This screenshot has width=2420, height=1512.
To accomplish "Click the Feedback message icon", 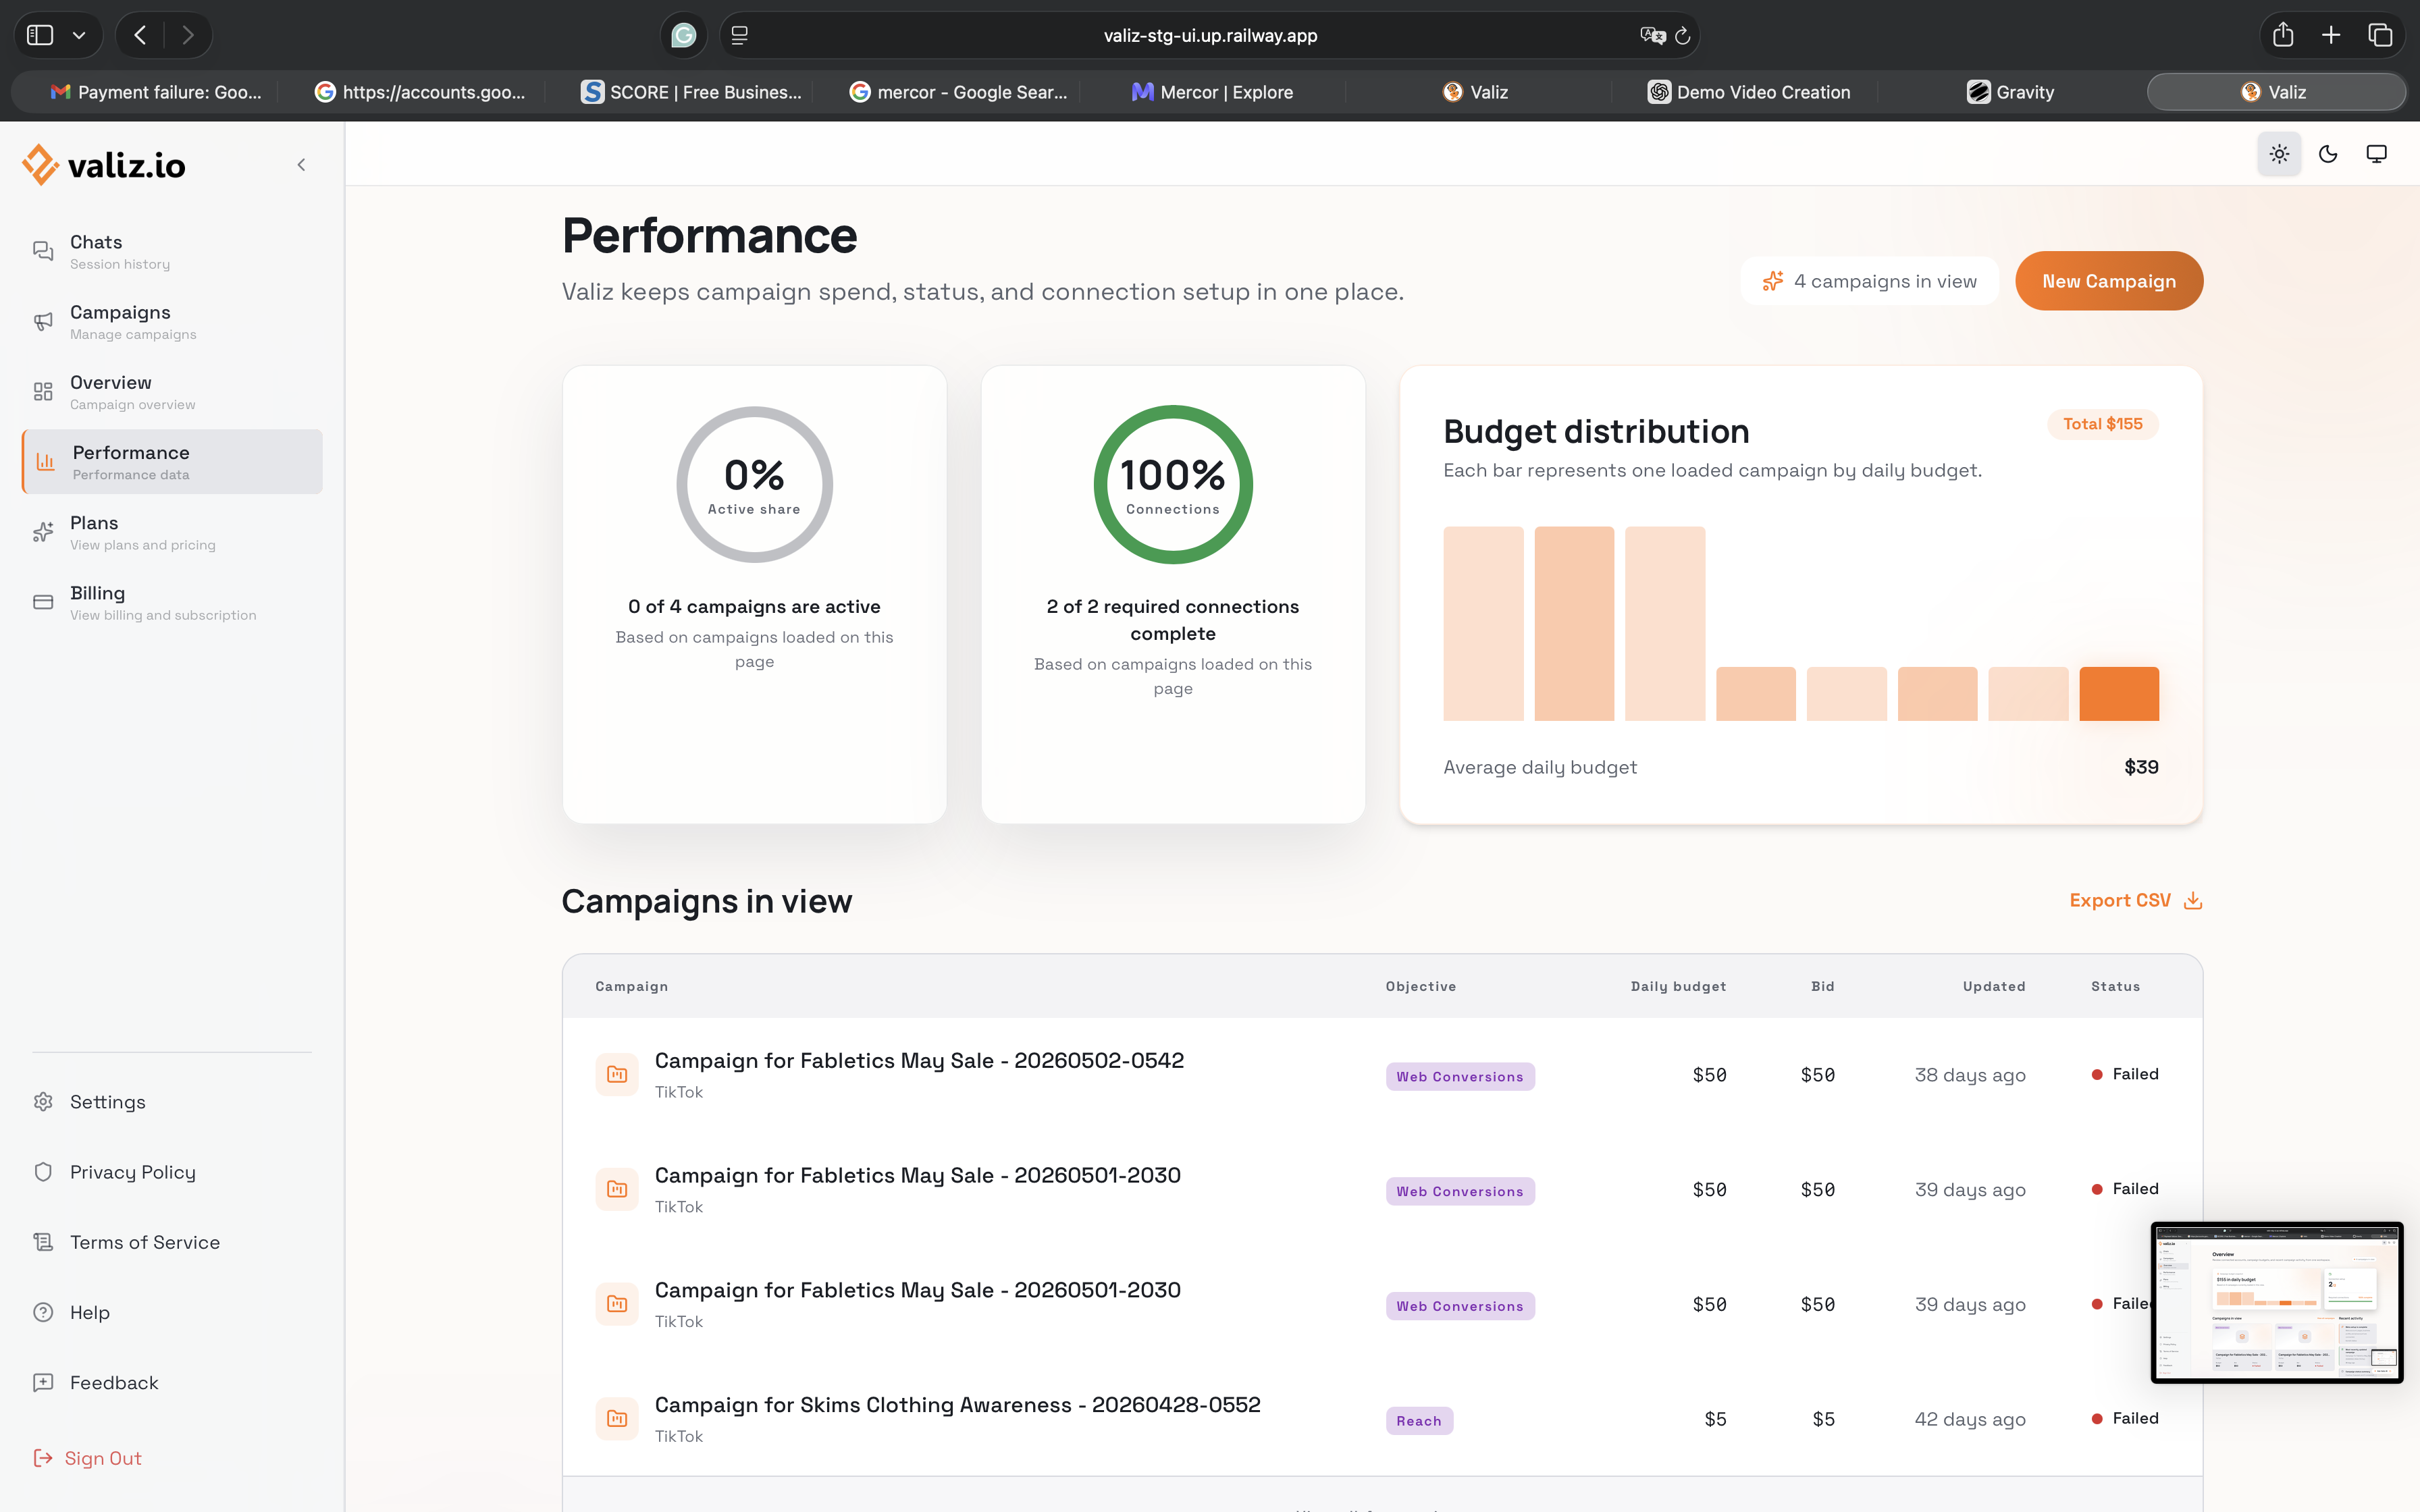I will [43, 1382].
